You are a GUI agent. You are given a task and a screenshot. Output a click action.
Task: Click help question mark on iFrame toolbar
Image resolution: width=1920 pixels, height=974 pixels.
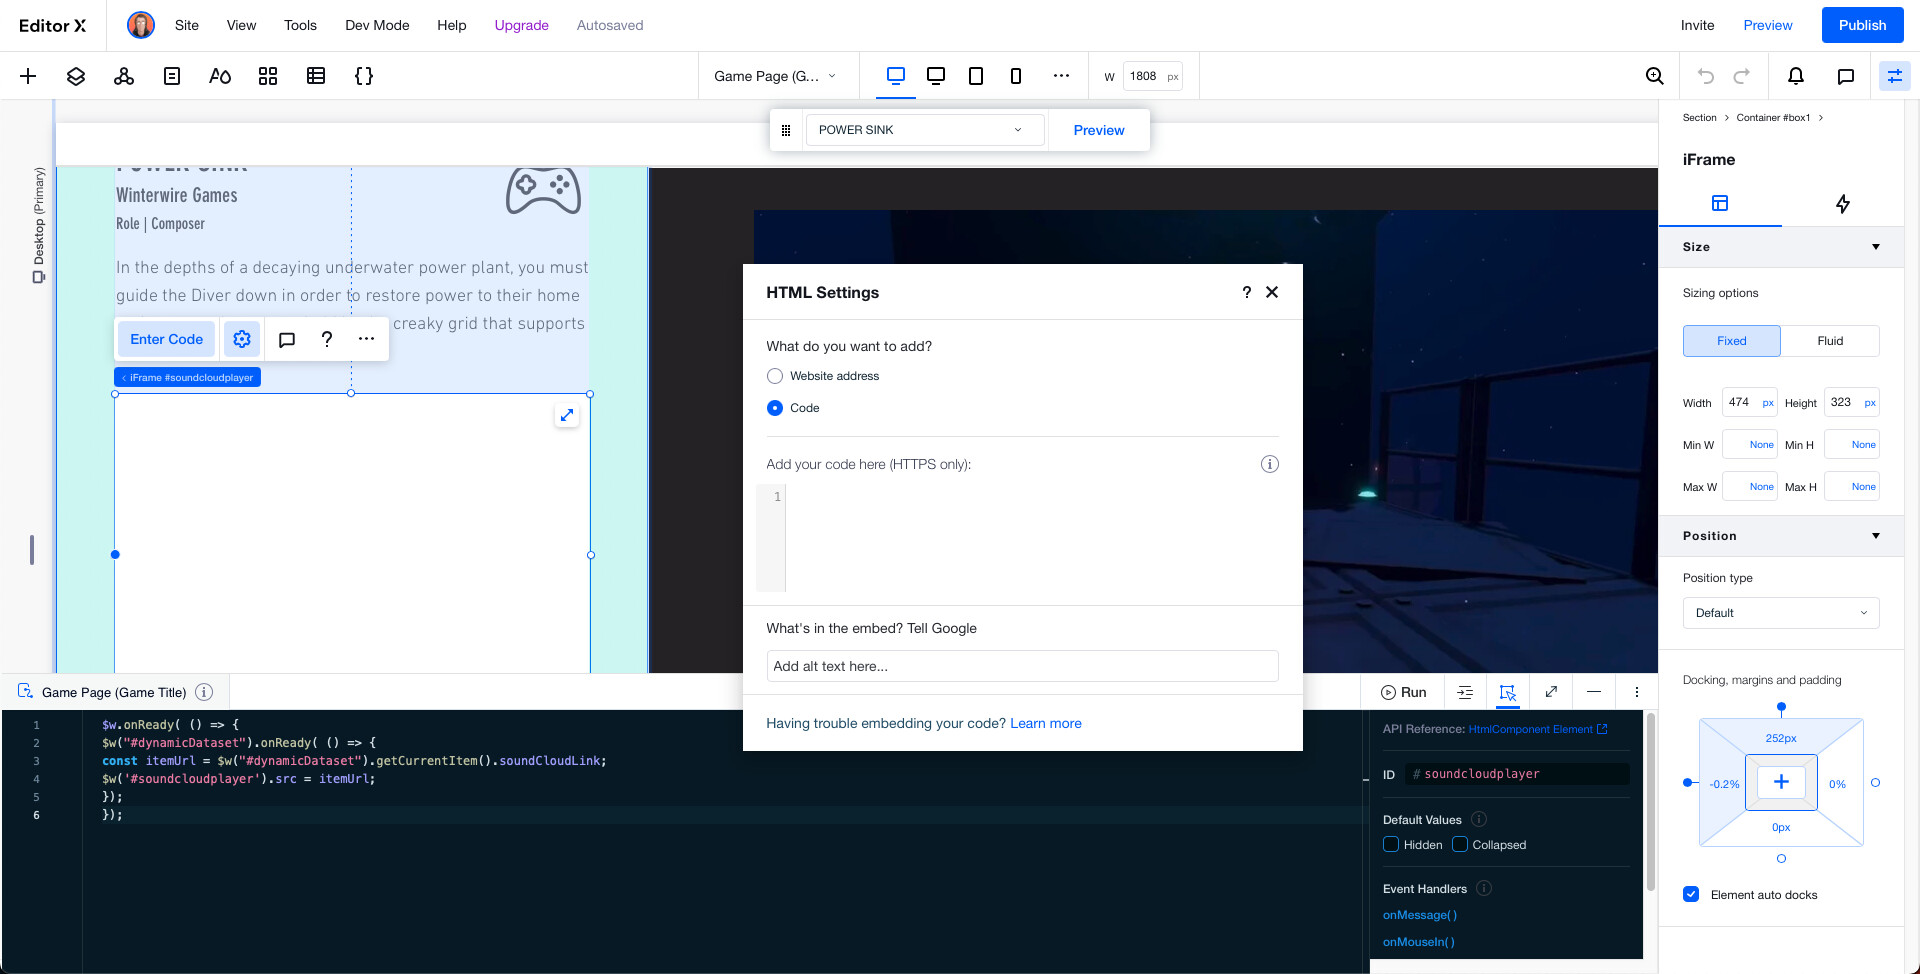[x=327, y=339]
